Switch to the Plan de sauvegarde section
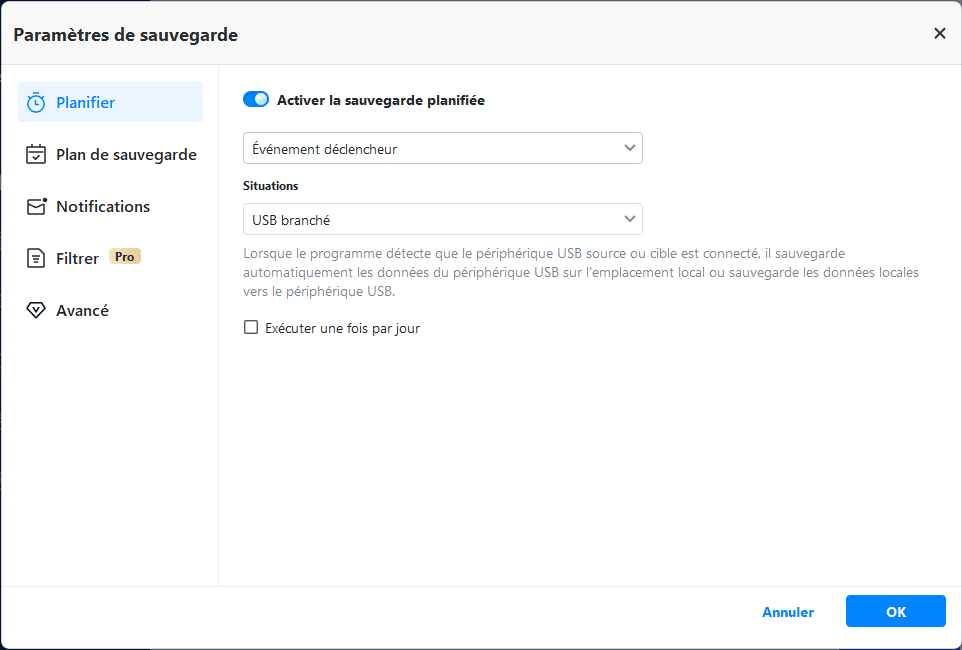962x650 pixels. 126,155
